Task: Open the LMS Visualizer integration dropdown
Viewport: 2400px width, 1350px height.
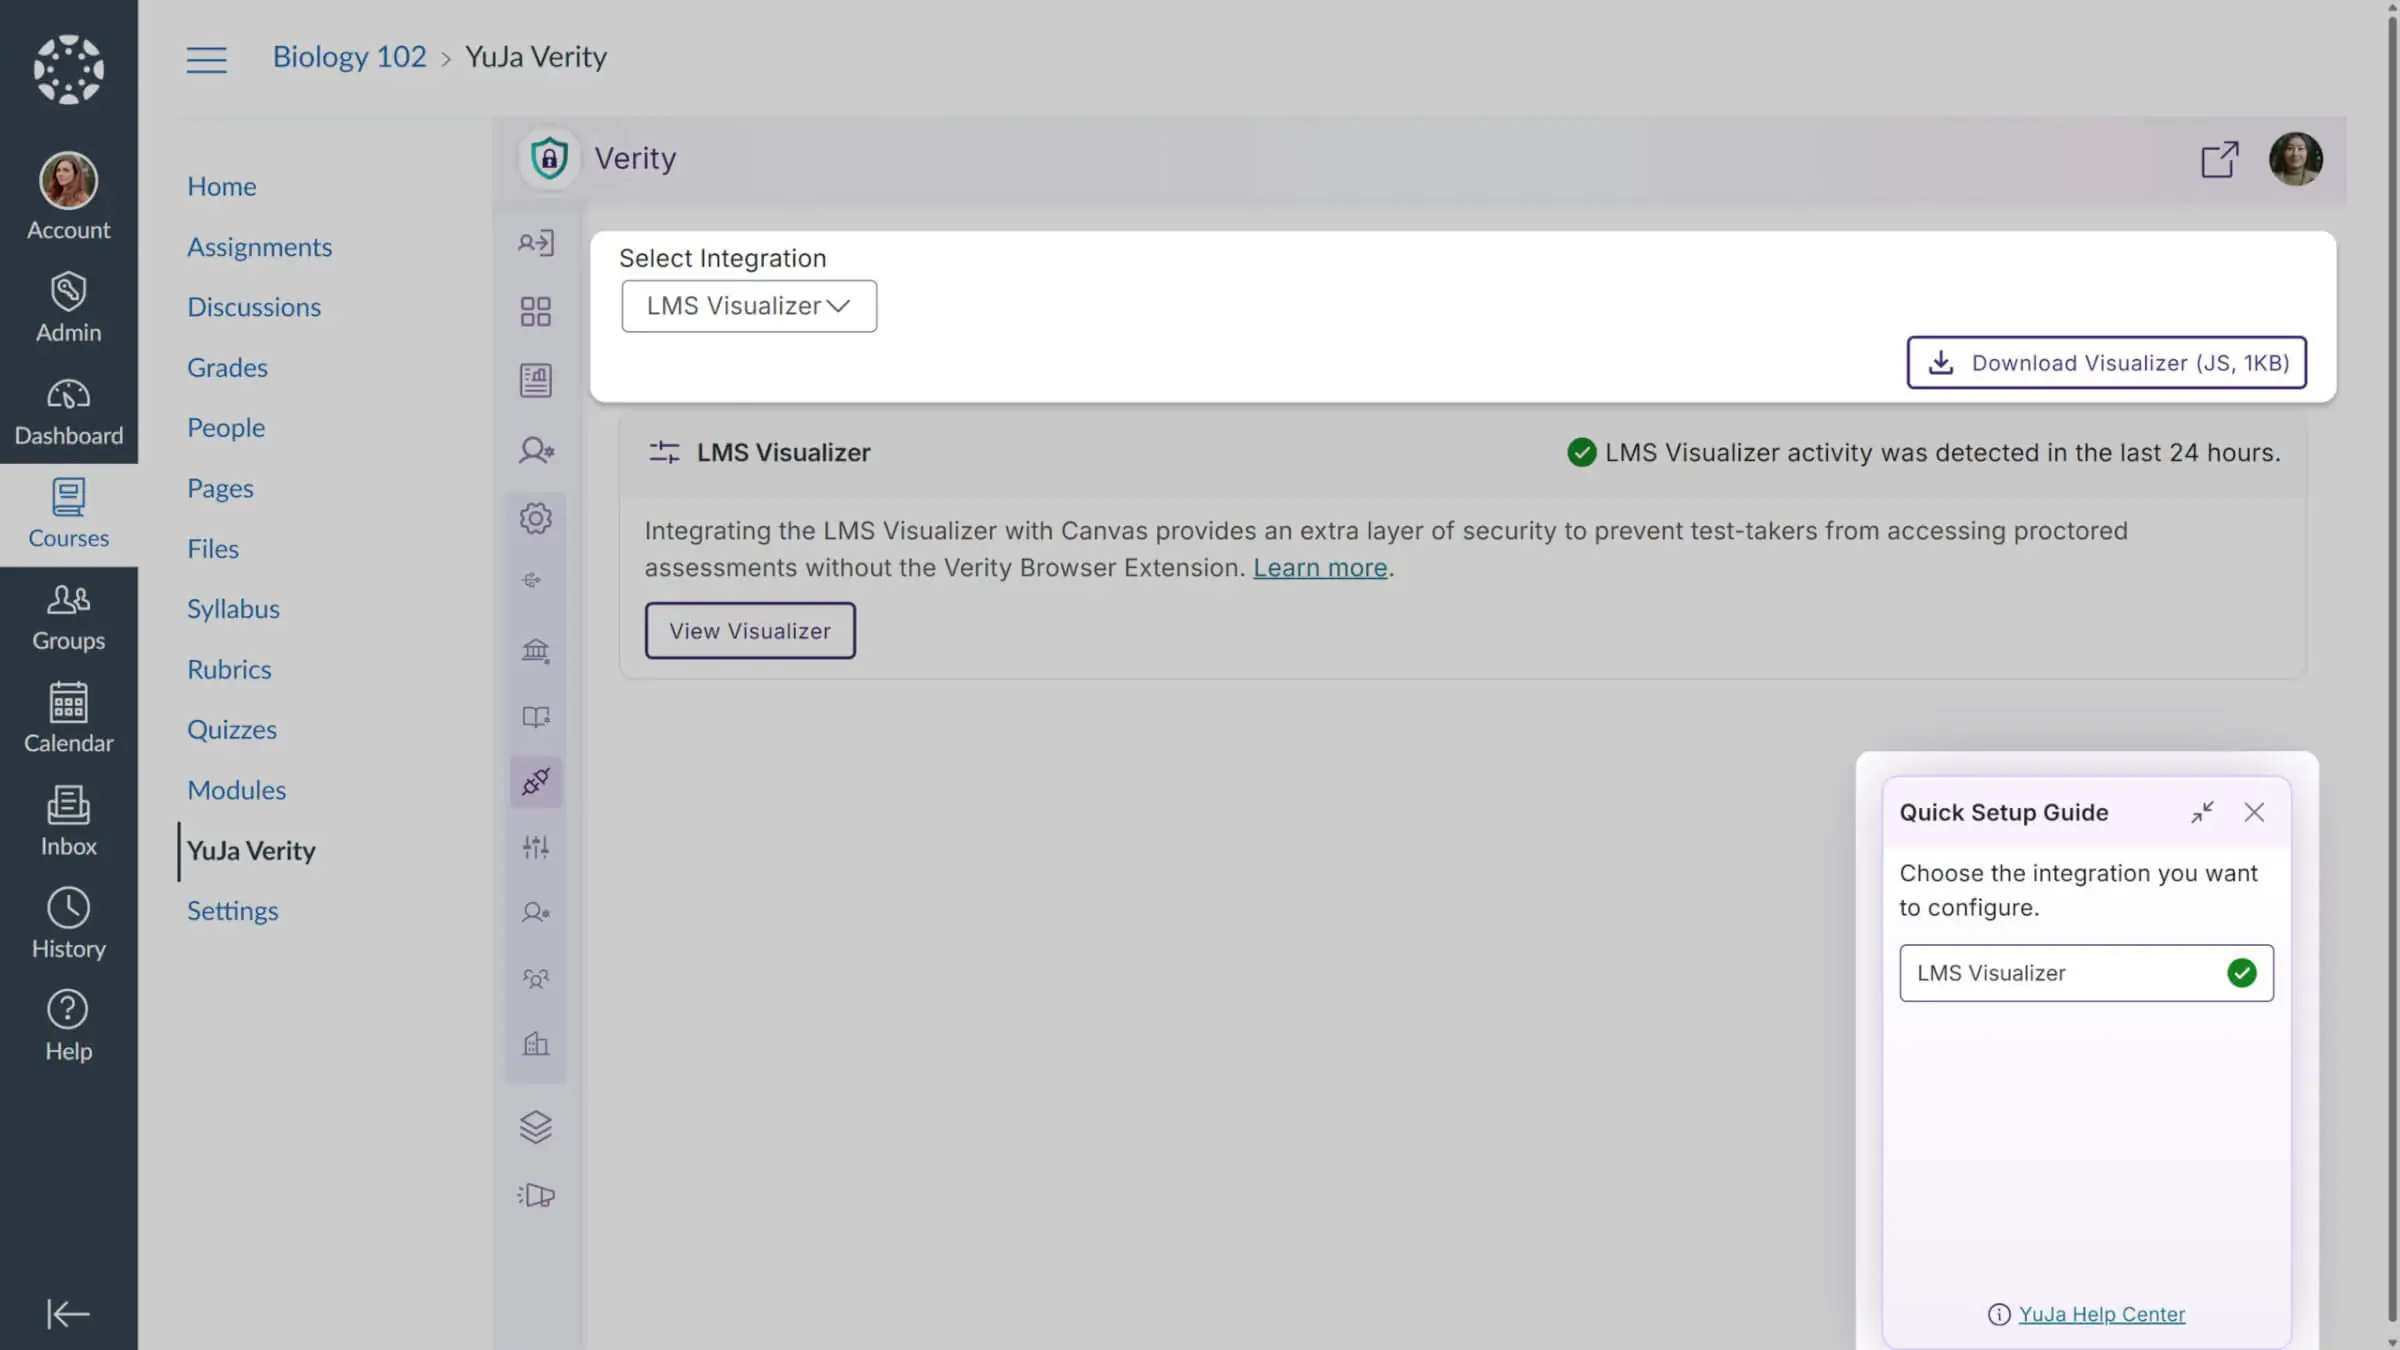Action: pos(749,306)
